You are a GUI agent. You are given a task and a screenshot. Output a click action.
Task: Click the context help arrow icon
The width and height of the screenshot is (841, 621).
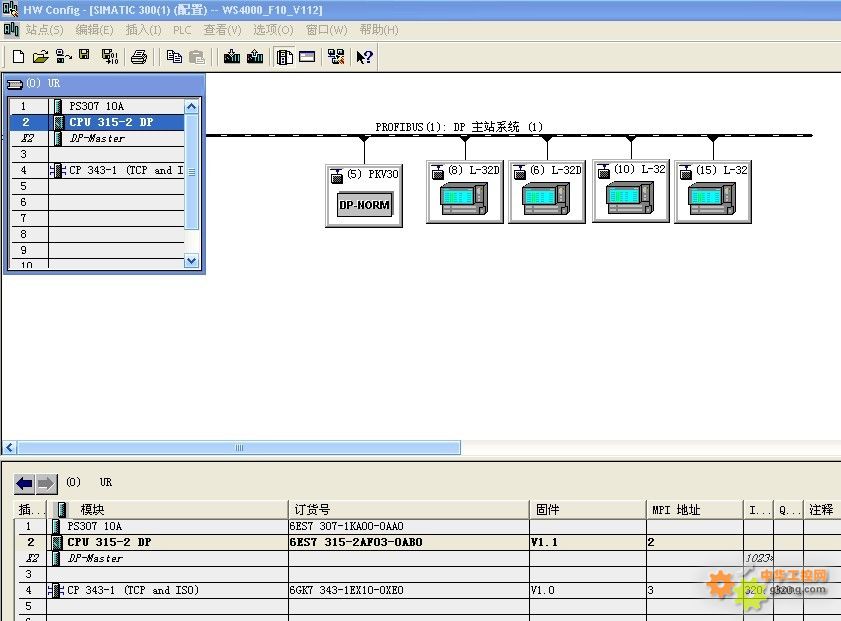364,57
